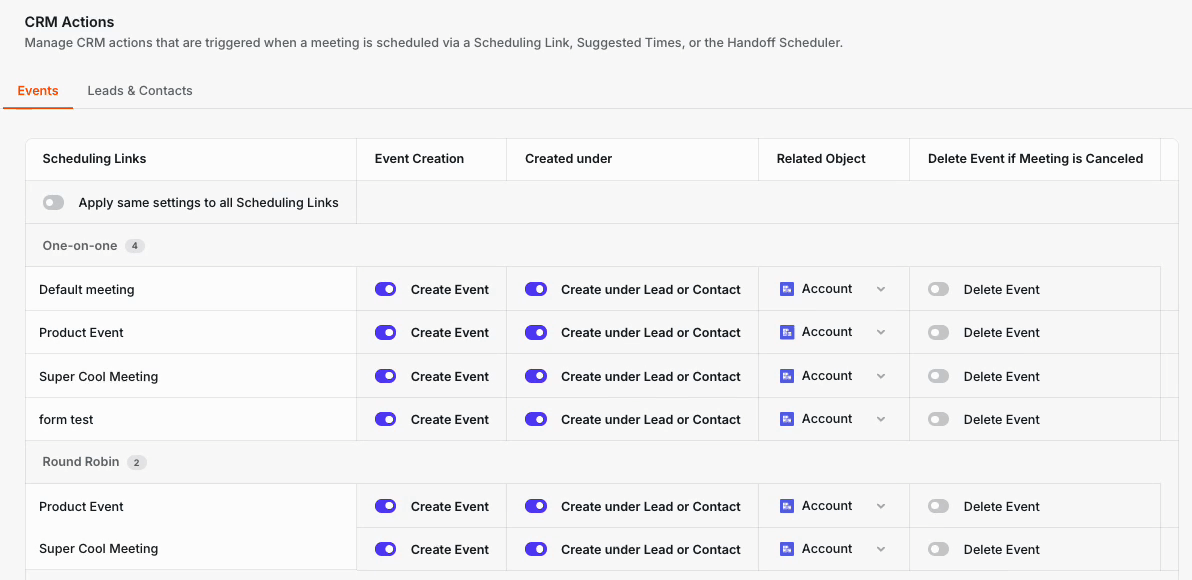Click the Round Robin count badge
This screenshot has height=580, width=1192.
click(137, 462)
